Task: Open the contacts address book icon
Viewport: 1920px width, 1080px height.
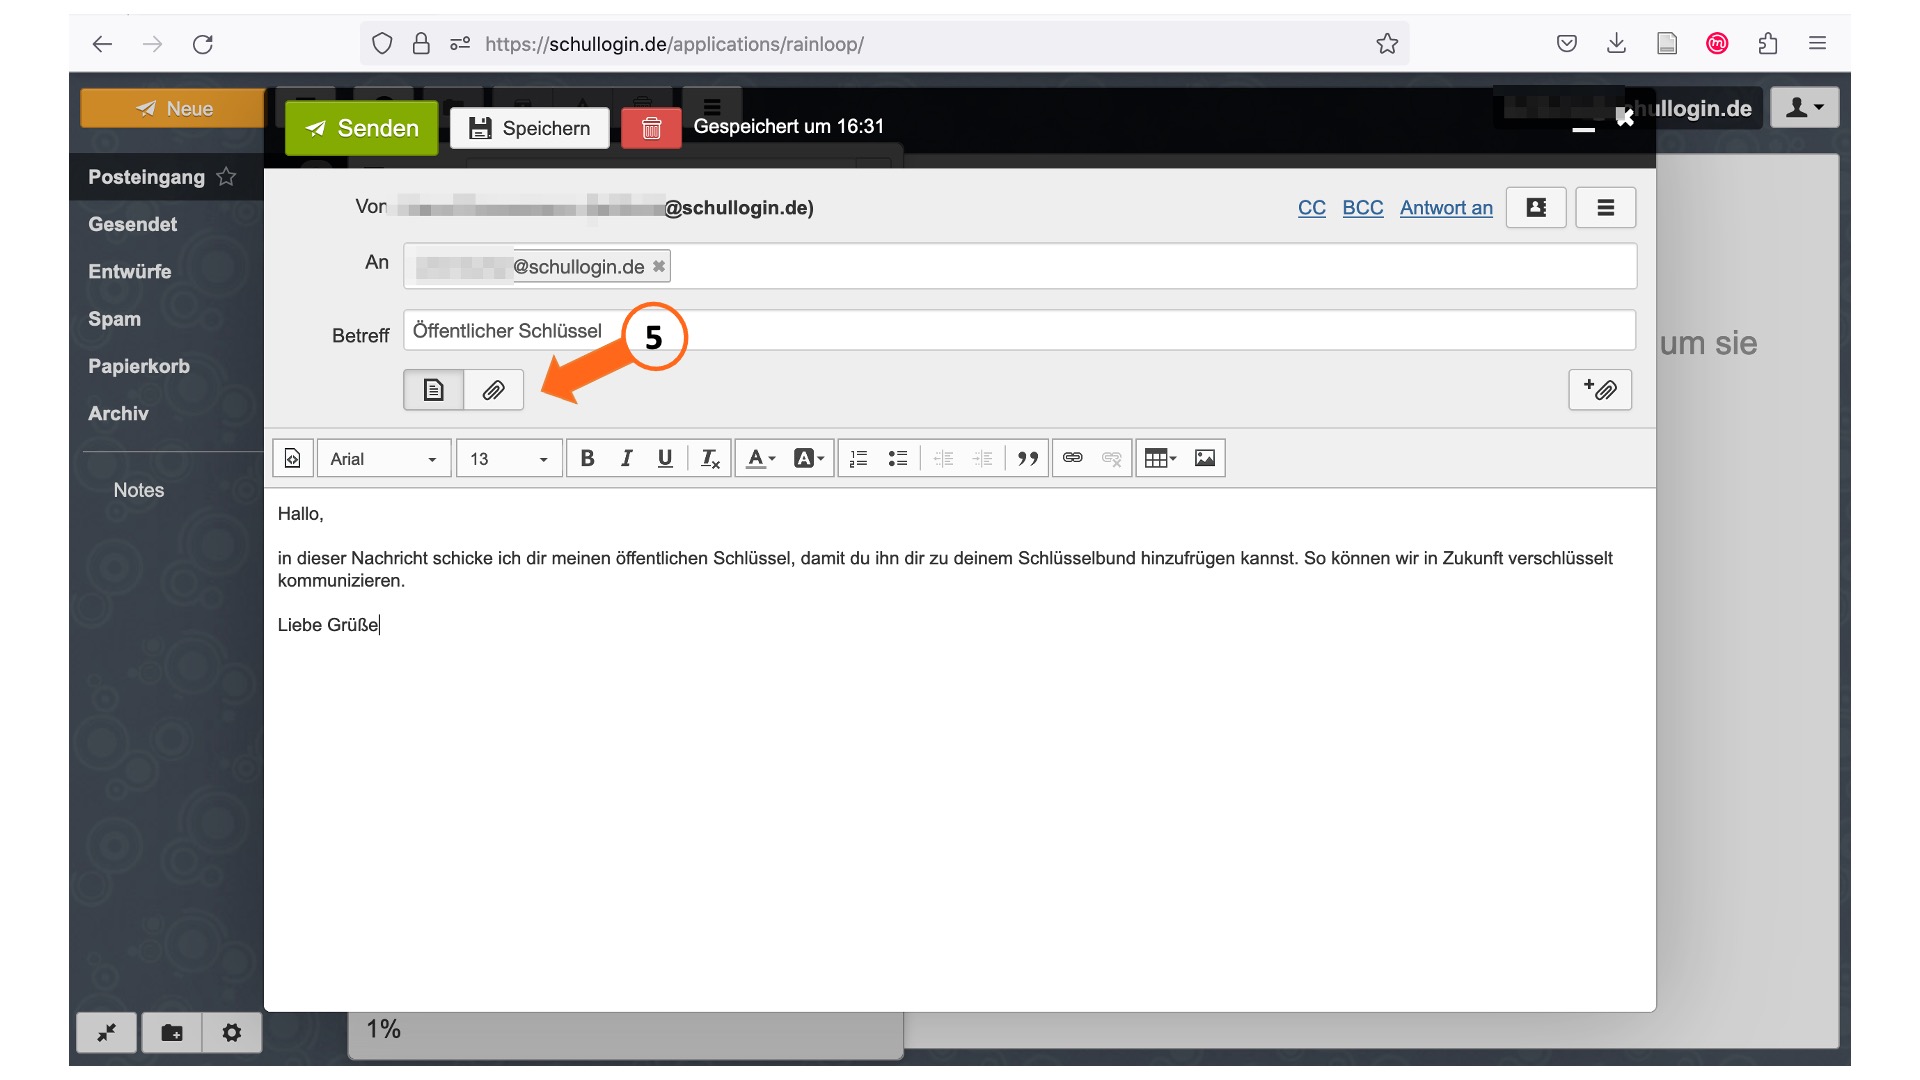Action: 1536,208
